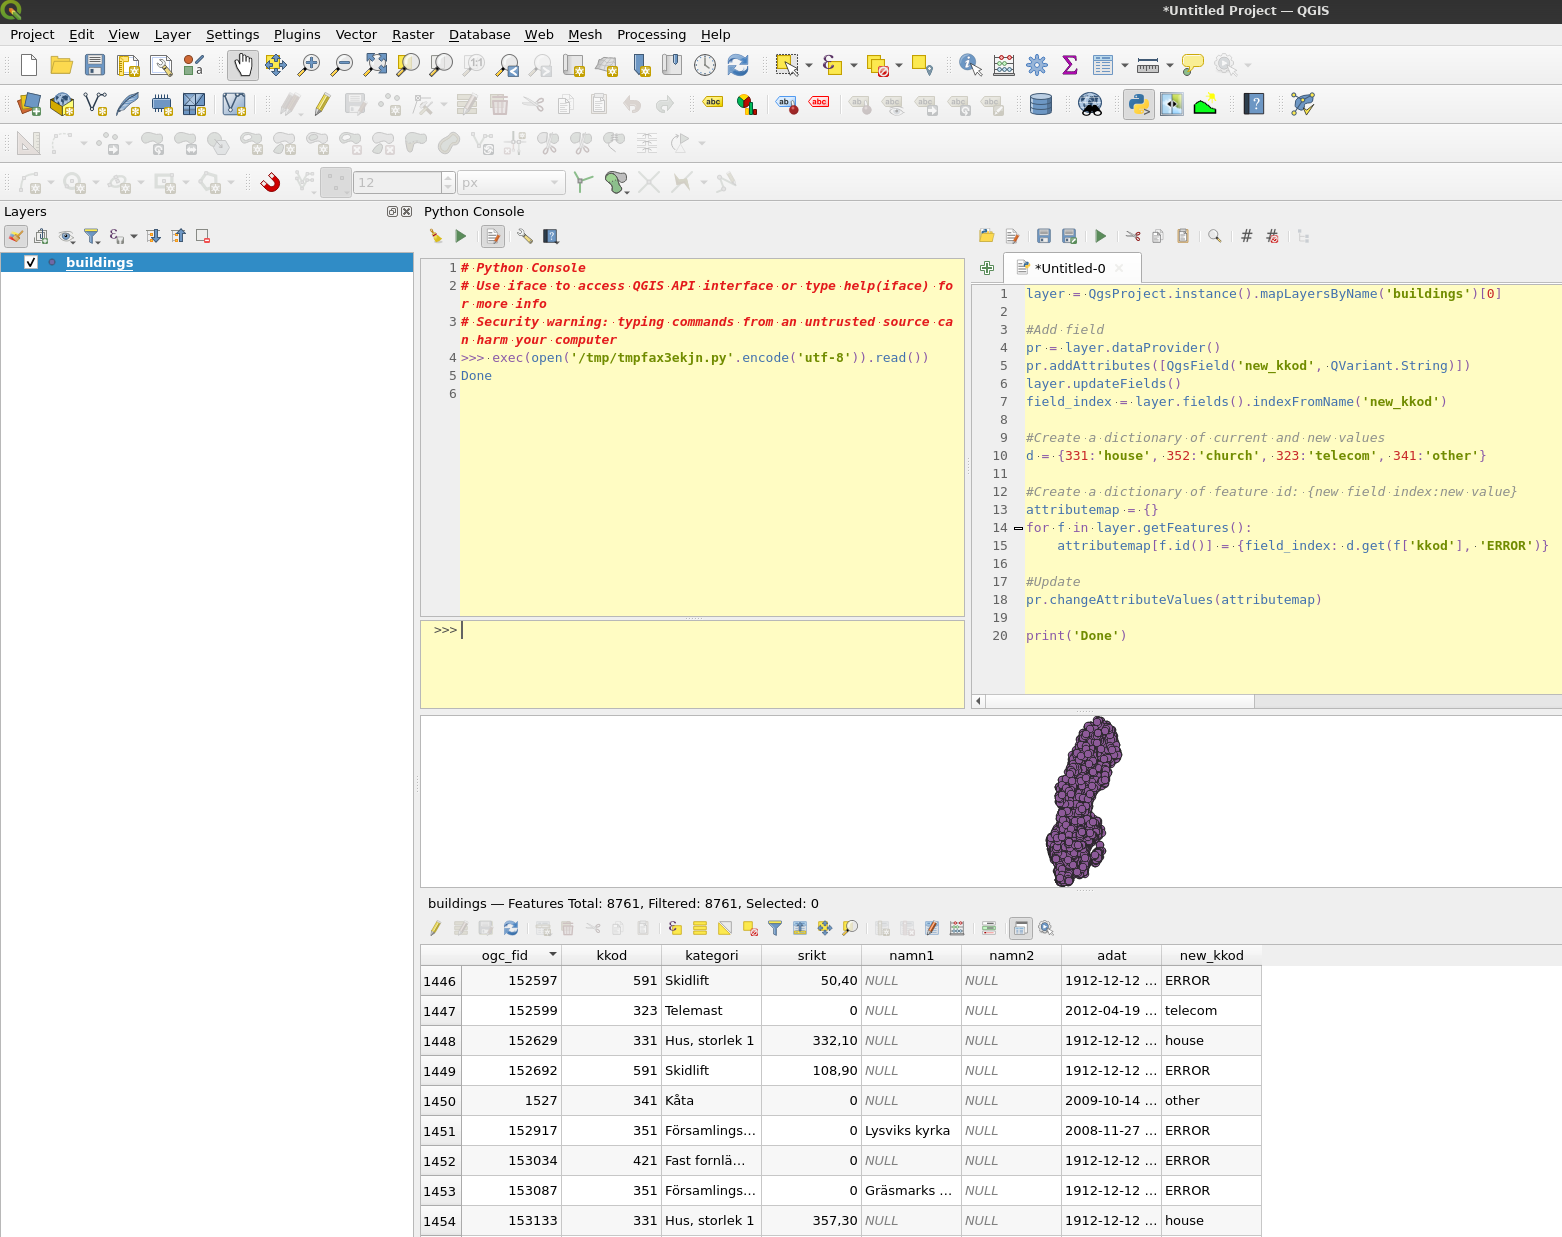The height and width of the screenshot is (1237, 1562).
Task: Clear the Python console with the broom icon
Action: point(436,236)
